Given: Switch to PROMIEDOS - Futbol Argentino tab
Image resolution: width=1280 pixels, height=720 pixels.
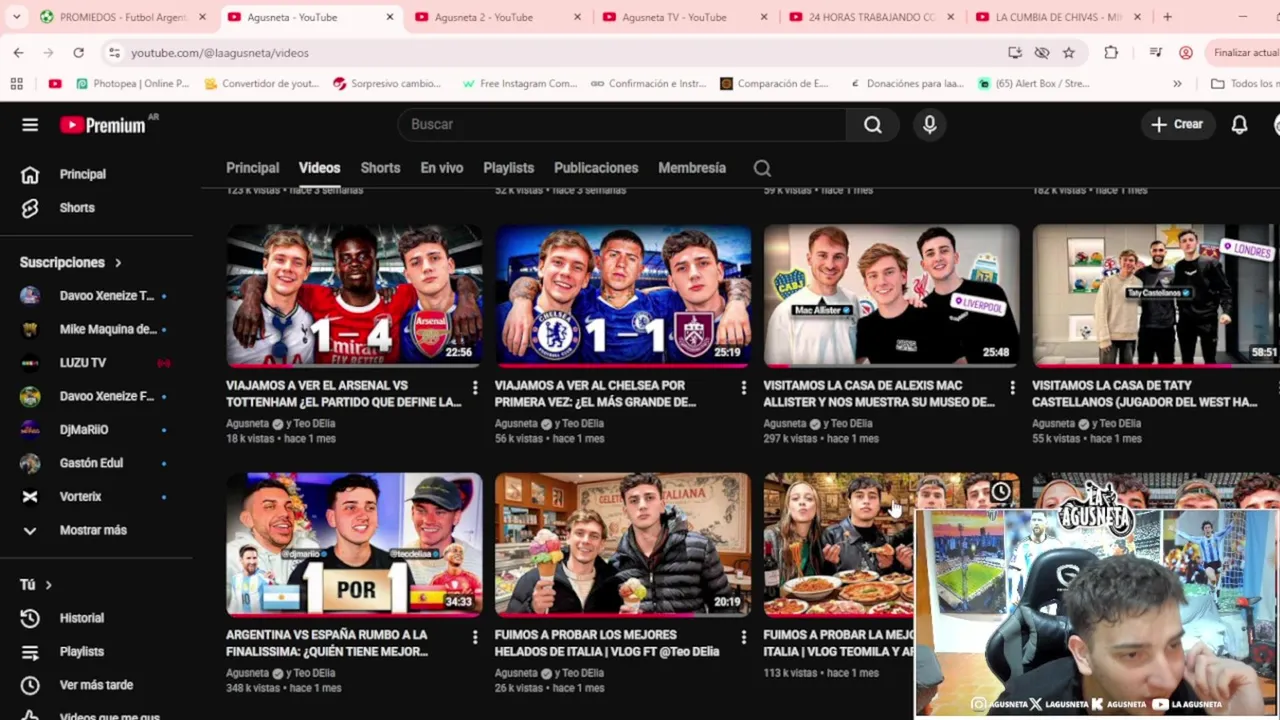Looking at the screenshot, I should [122, 17].
